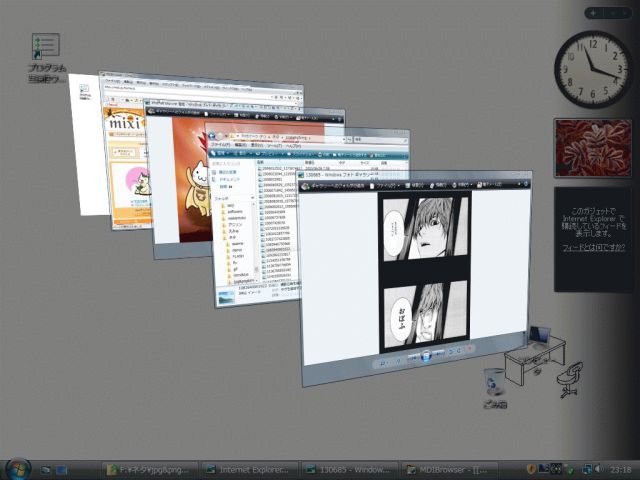Image resolution: width=640 pixels, height=480 pixels.
Task: Click 修整 in the front Photo Gallery toolbar
Action: point(413,185)
